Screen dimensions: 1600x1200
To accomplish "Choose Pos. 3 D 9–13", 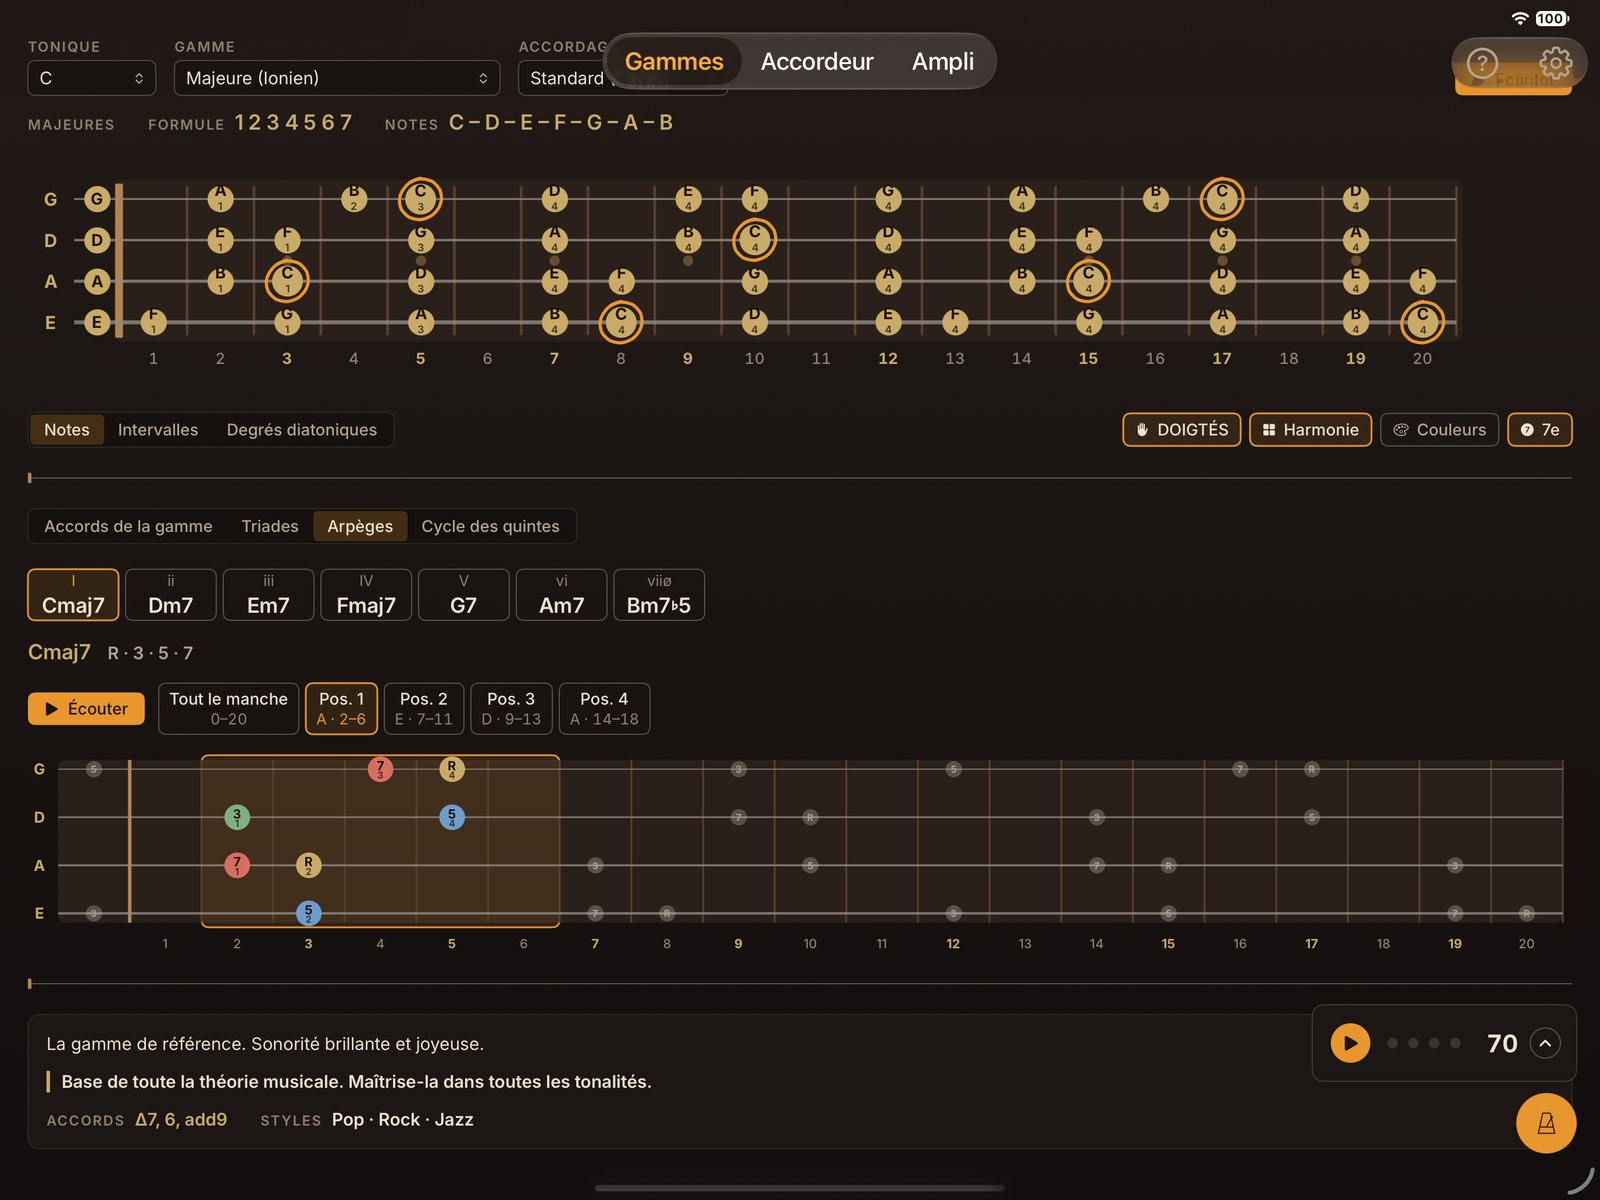I will pos(511,708).
